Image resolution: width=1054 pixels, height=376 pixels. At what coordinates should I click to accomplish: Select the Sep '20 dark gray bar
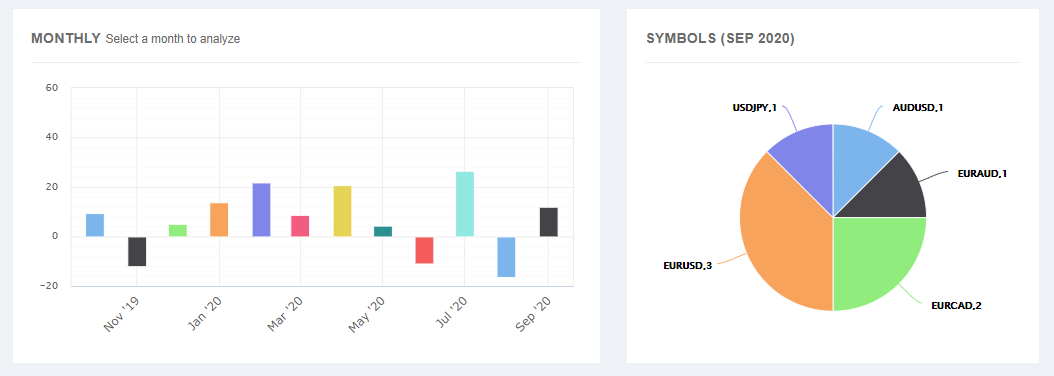click(549, 222)
